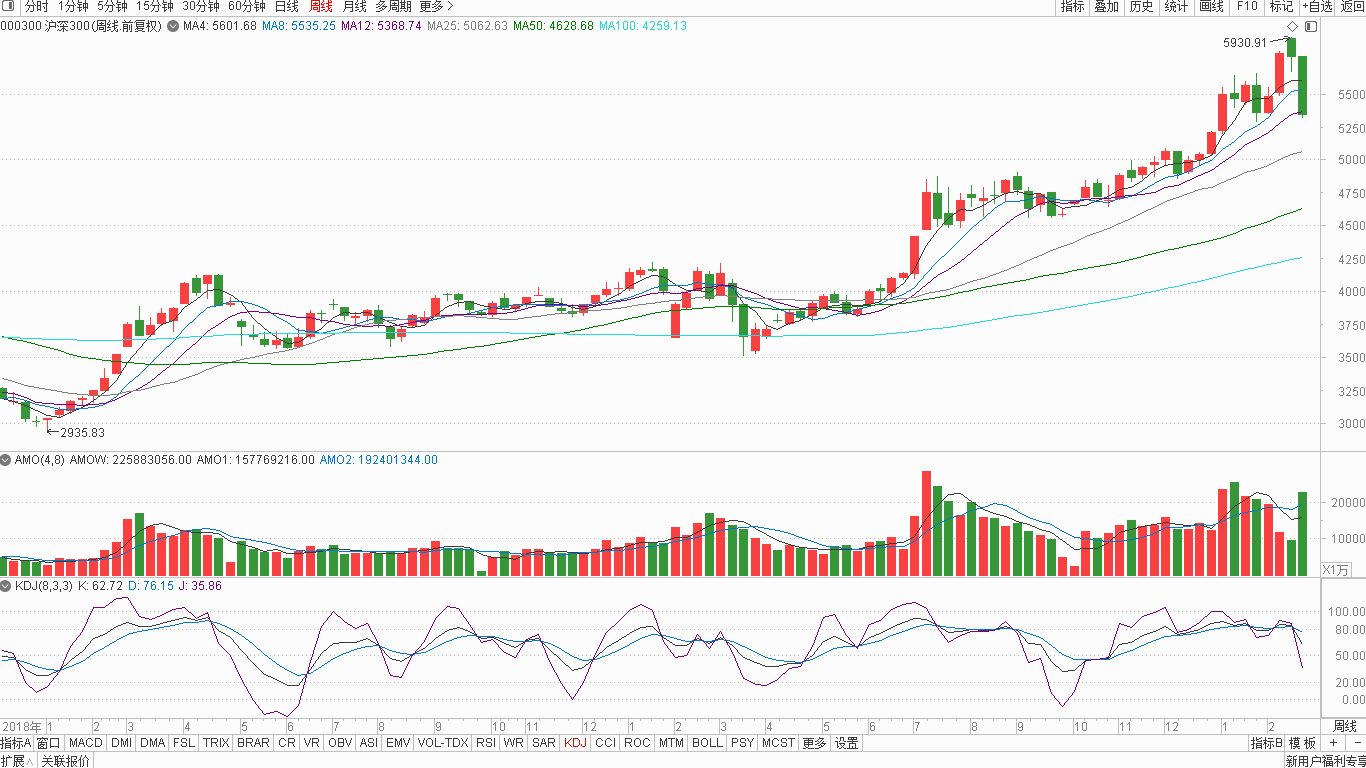Image resolution: width=1366 pixels, height=768 pixels.
Task: Open the 关联报价 related quotes tab
Action: tap(66, 761)
